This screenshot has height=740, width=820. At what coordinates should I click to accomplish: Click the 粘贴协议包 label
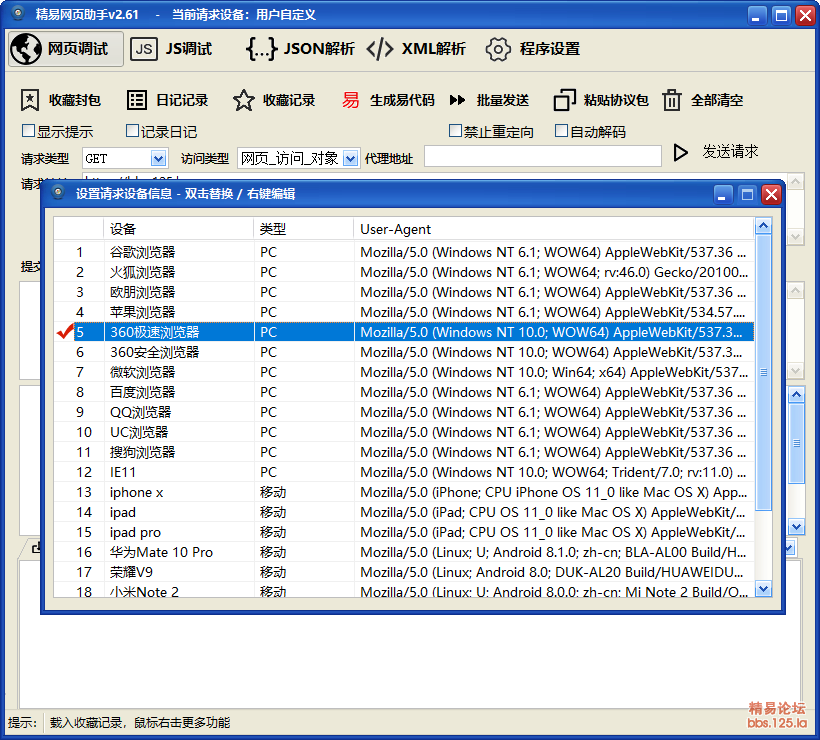click(x=616, y=100)
